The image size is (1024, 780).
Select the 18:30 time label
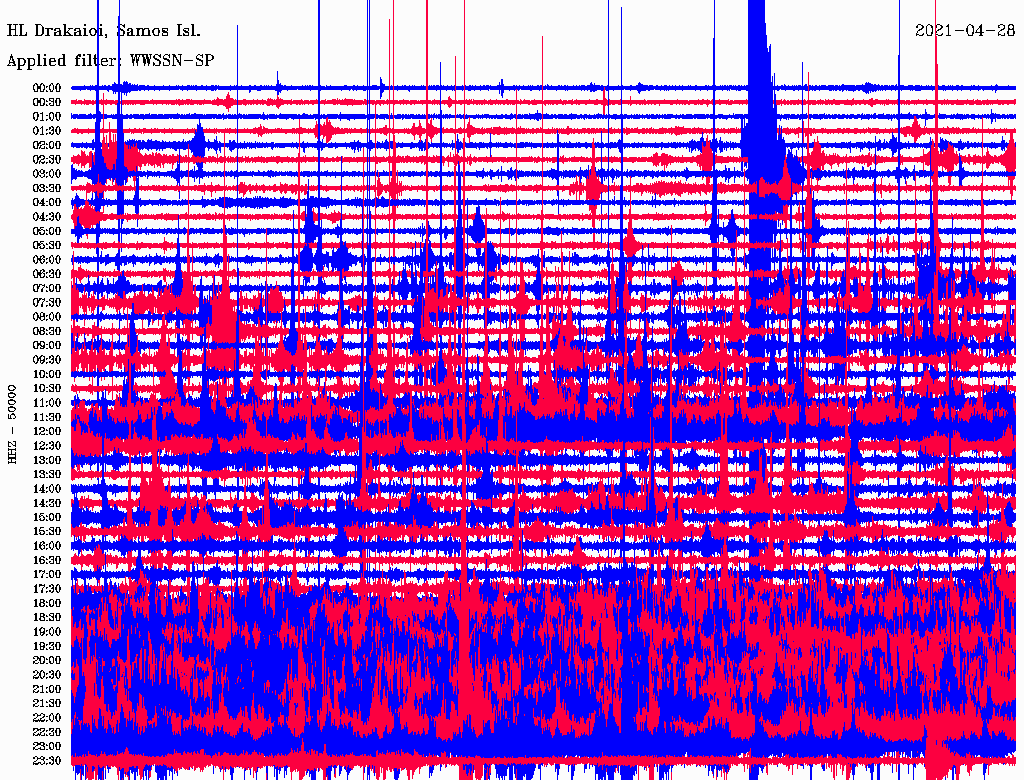coord(47,617)
